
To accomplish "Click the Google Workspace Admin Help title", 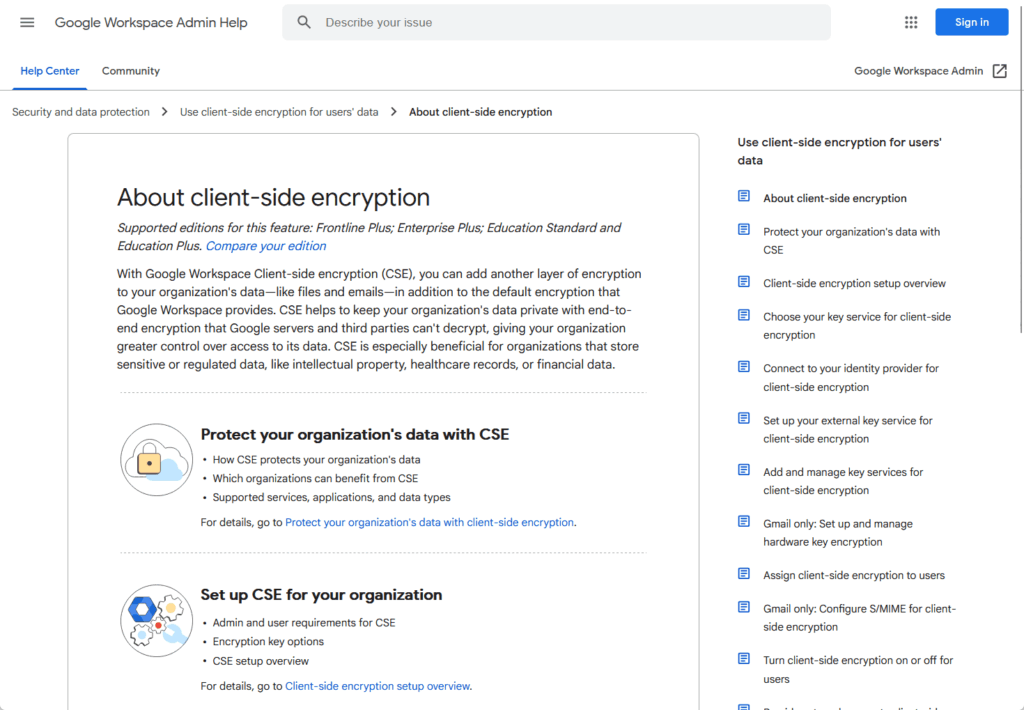I will tap(151, 22).
